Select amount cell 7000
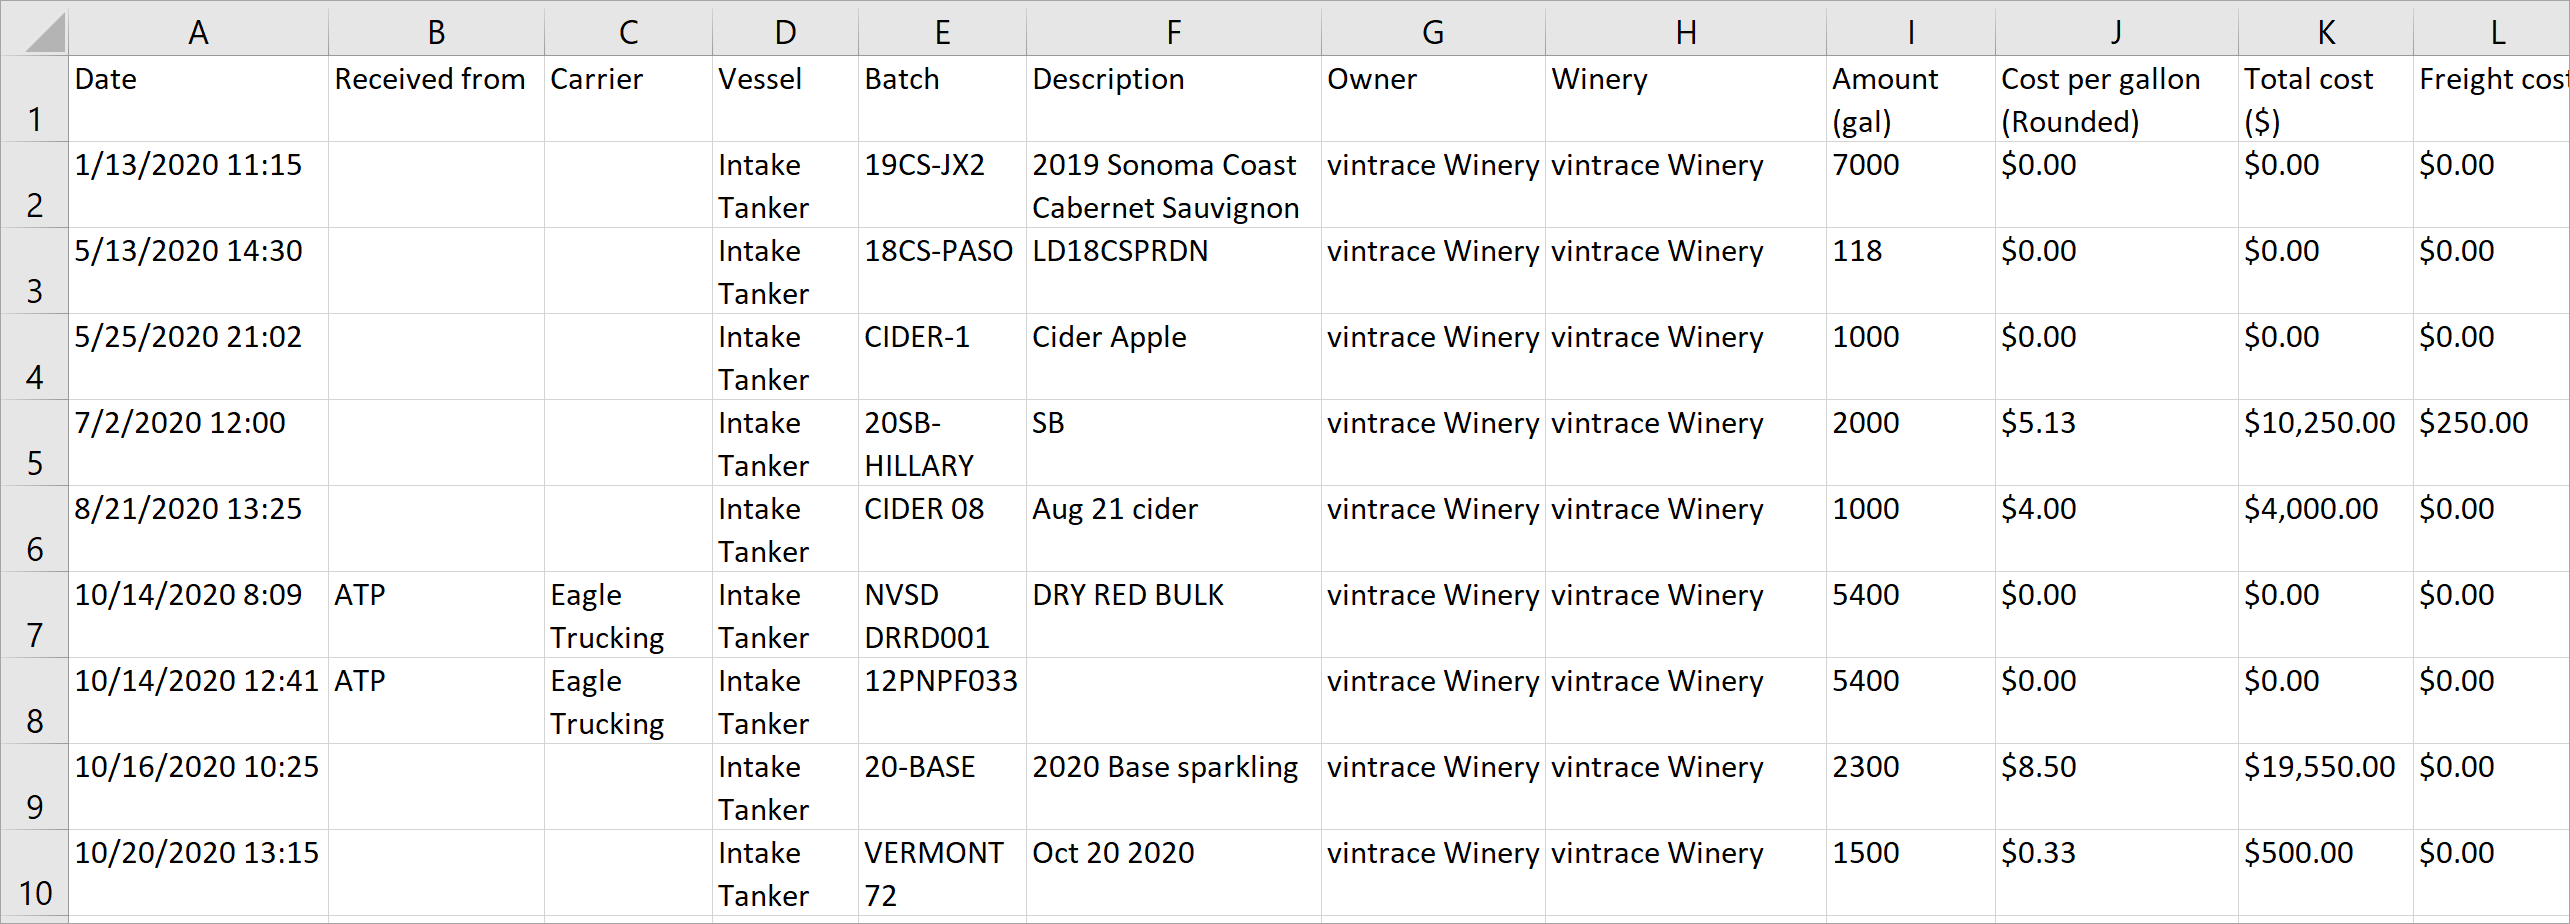The height and width of the screenshot is (924, 2570). pyautogui.click(x=1910, y=185)
